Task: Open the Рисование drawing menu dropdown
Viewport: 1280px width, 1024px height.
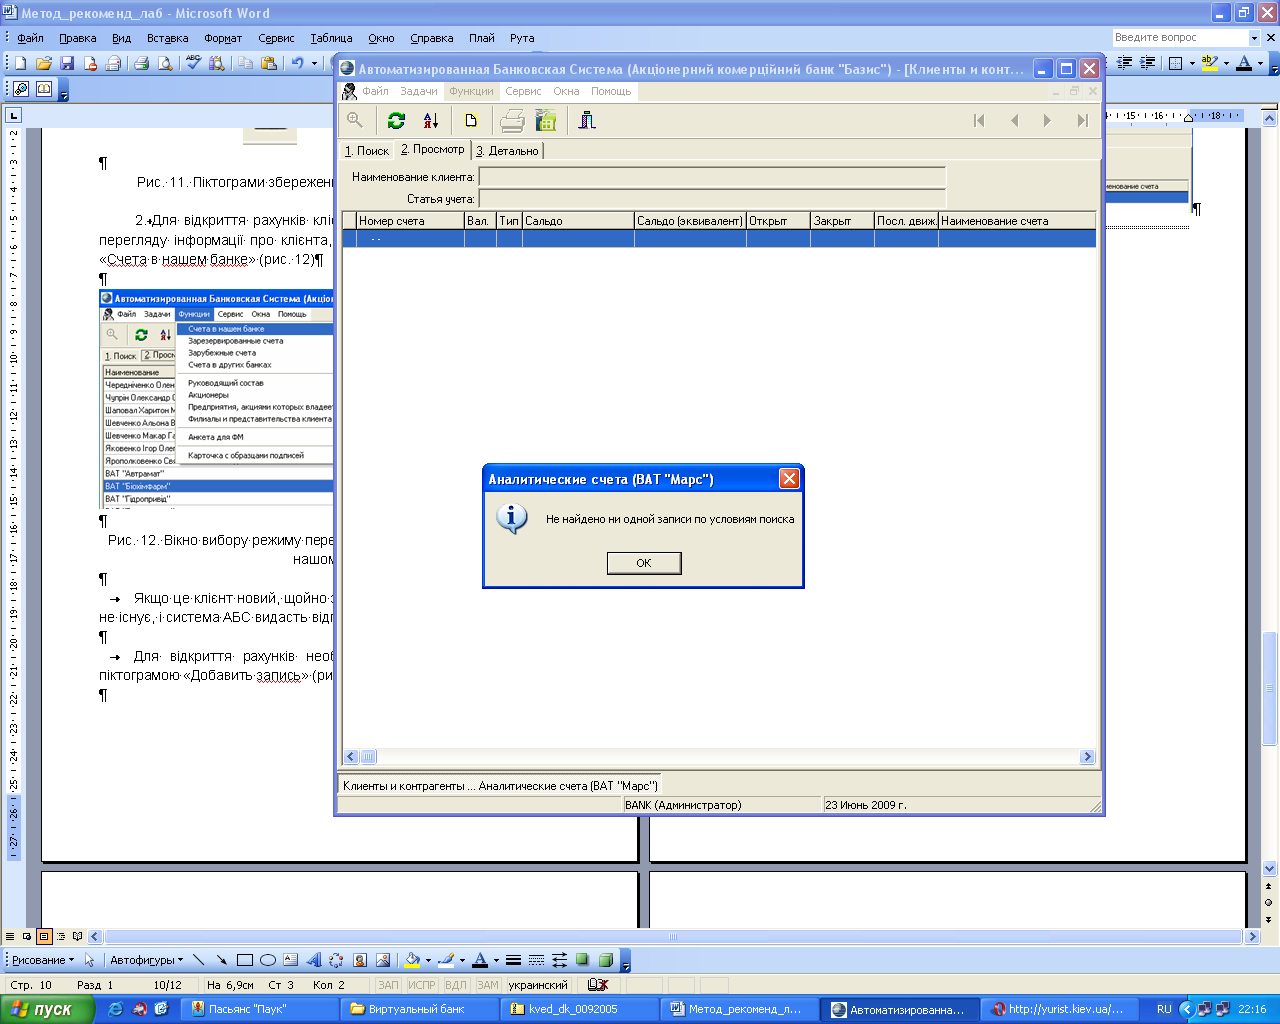Action: coord(42,960)
